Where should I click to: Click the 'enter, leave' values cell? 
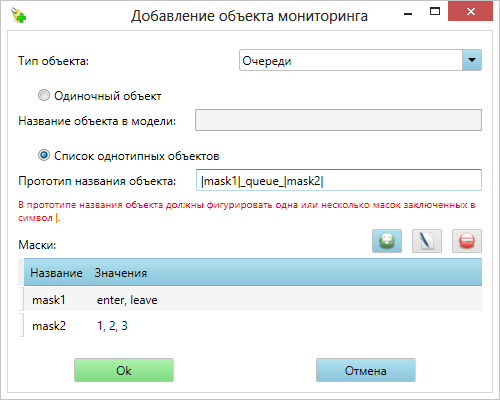coord(127,300)
